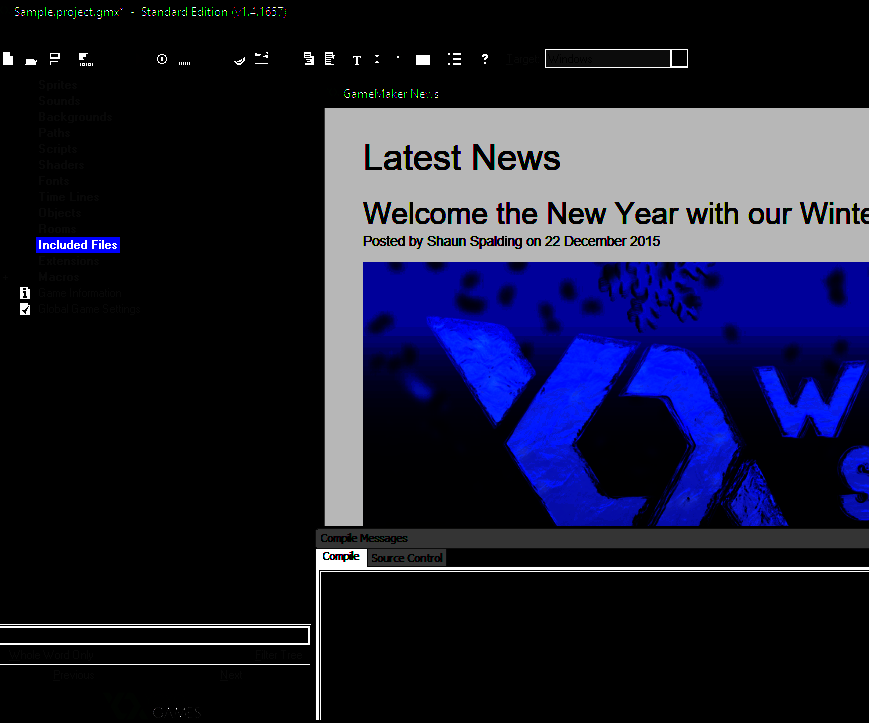Click the Target Windows combo box field
This screenshot has height=723, width=869.
(x=608, y=59)
